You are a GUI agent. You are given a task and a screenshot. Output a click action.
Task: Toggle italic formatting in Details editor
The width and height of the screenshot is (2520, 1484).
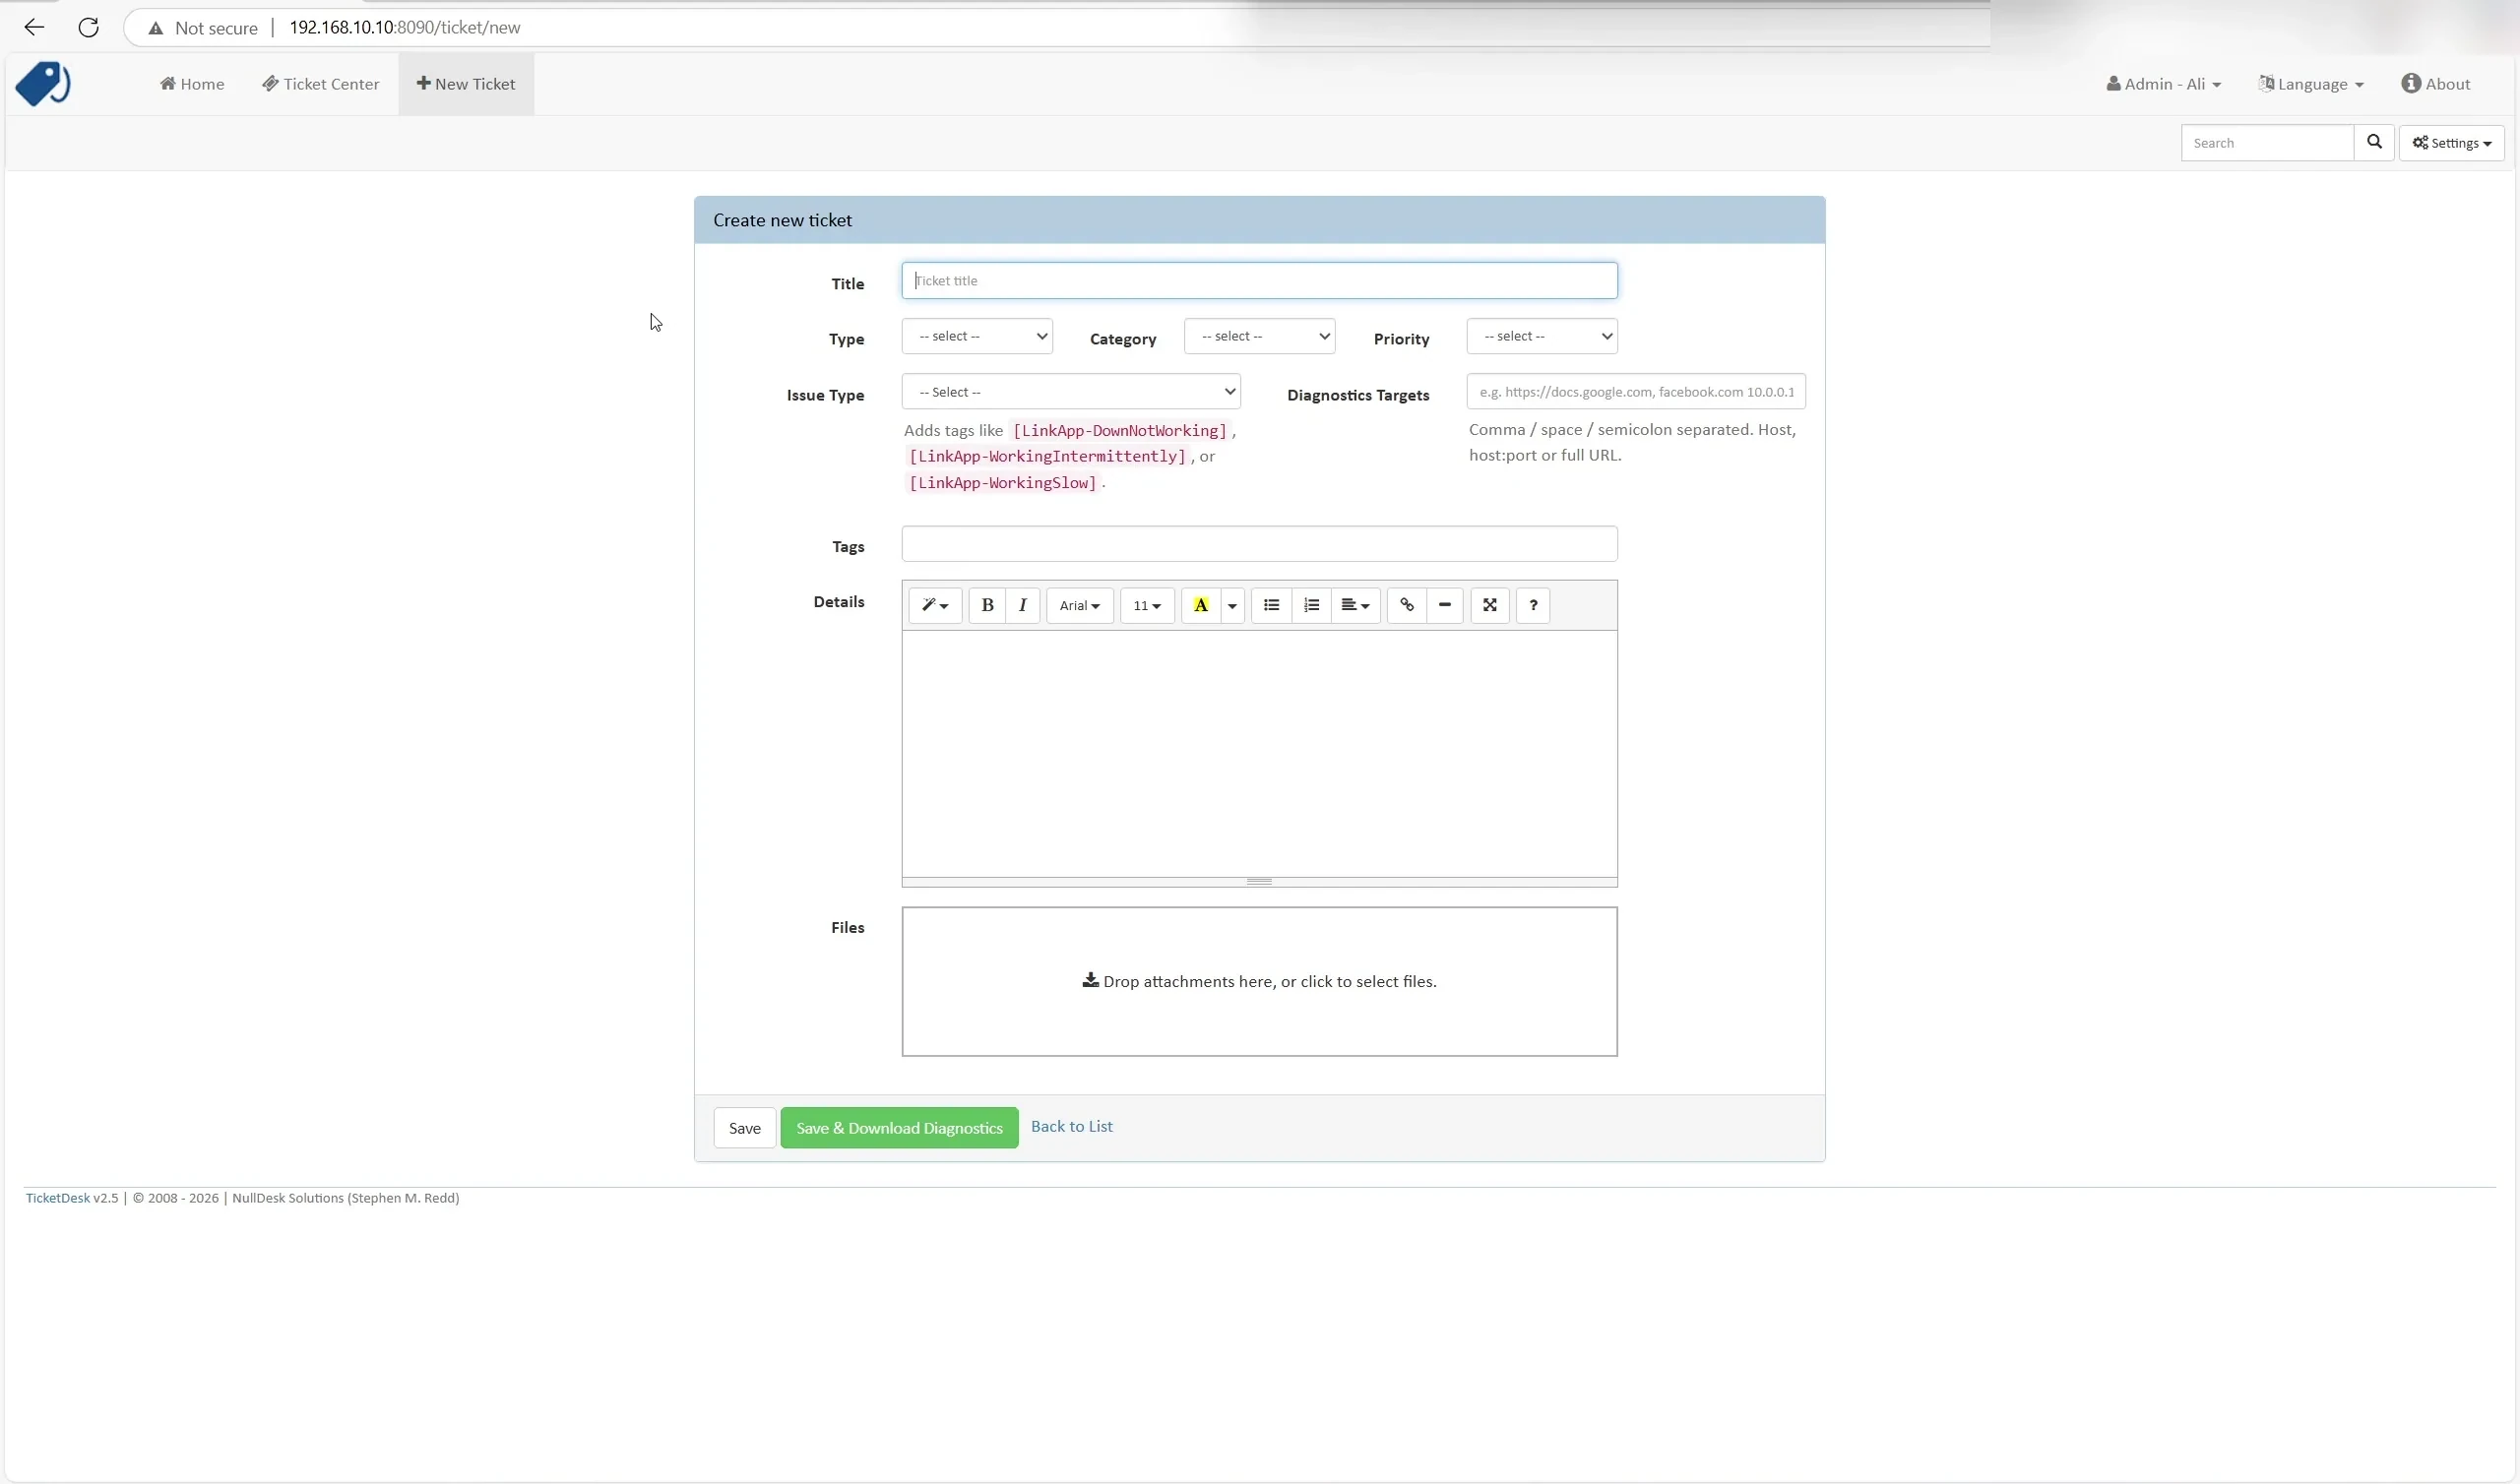[x=1022, y=606]
